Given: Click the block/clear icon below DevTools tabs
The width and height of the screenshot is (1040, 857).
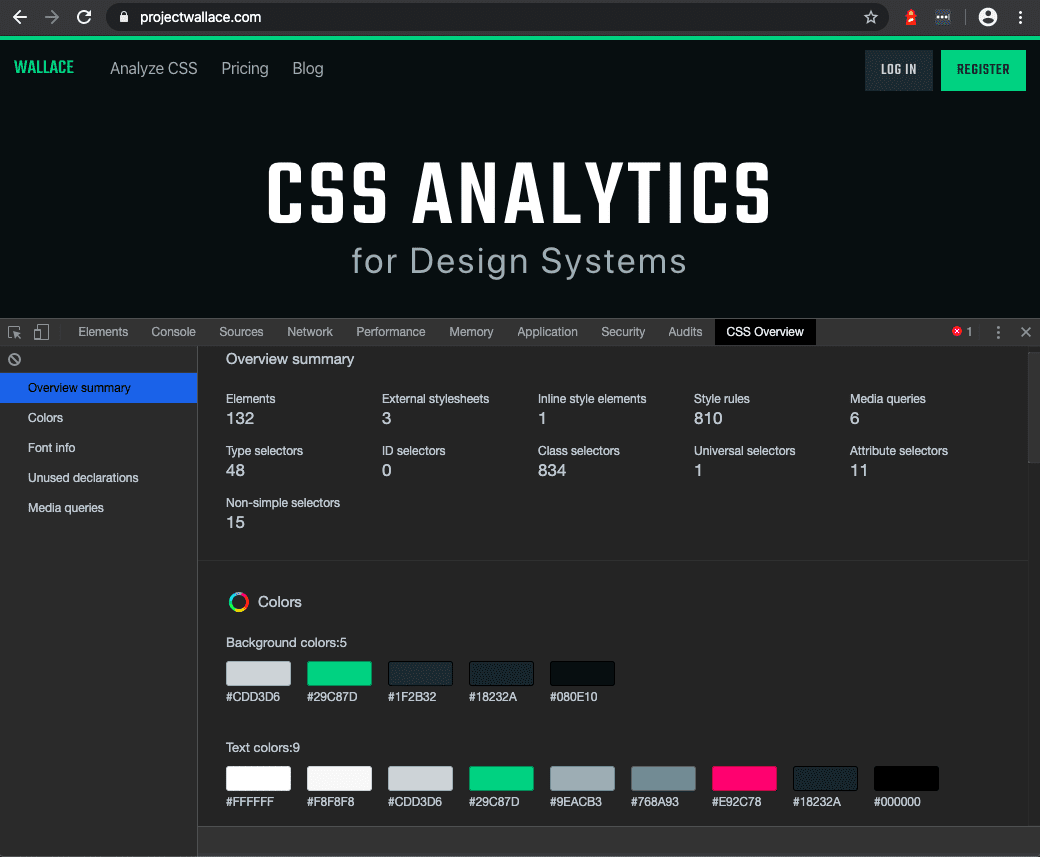Looking at the screenshot, I should click(x=13, y=359).
